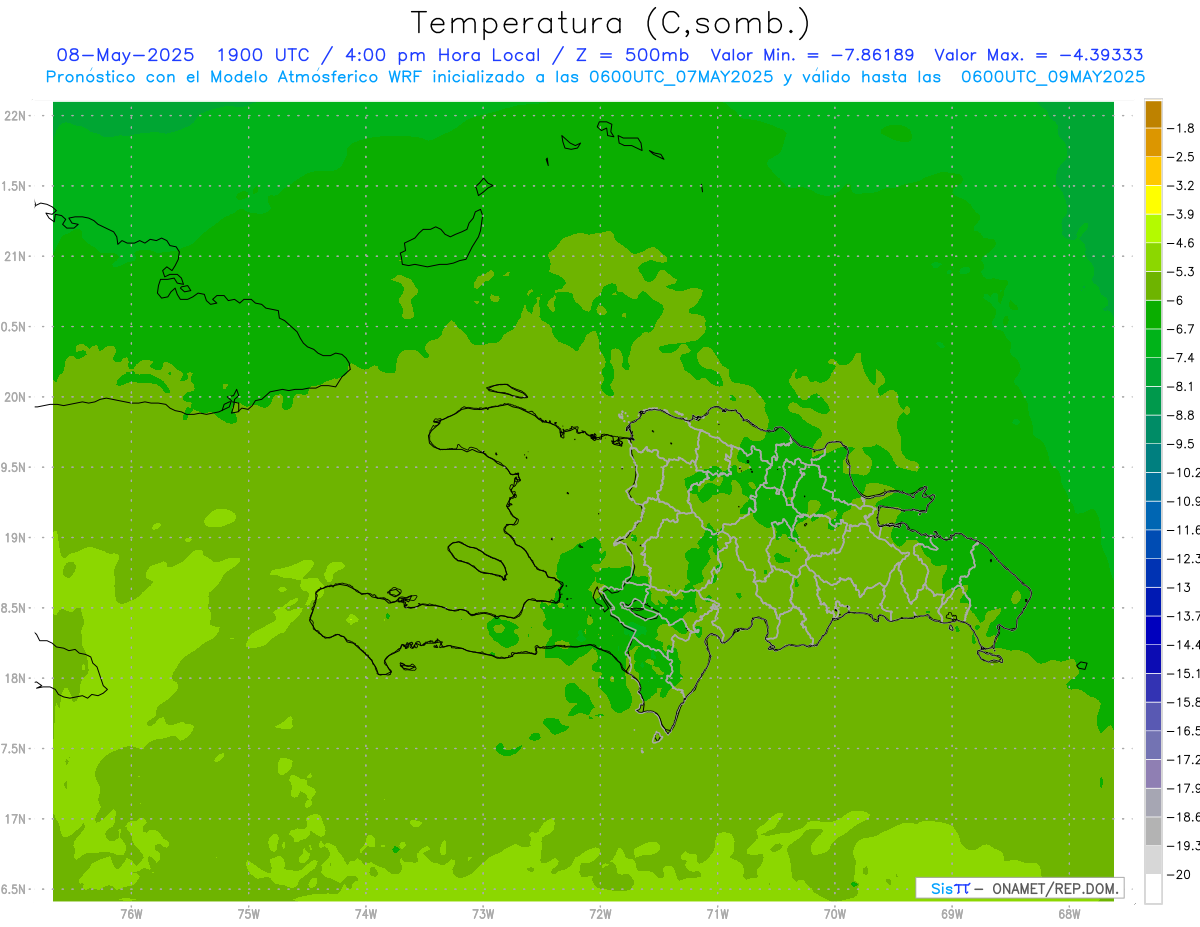
Task: Click the '75W' longitude label
Action: [x=249, y=914]
